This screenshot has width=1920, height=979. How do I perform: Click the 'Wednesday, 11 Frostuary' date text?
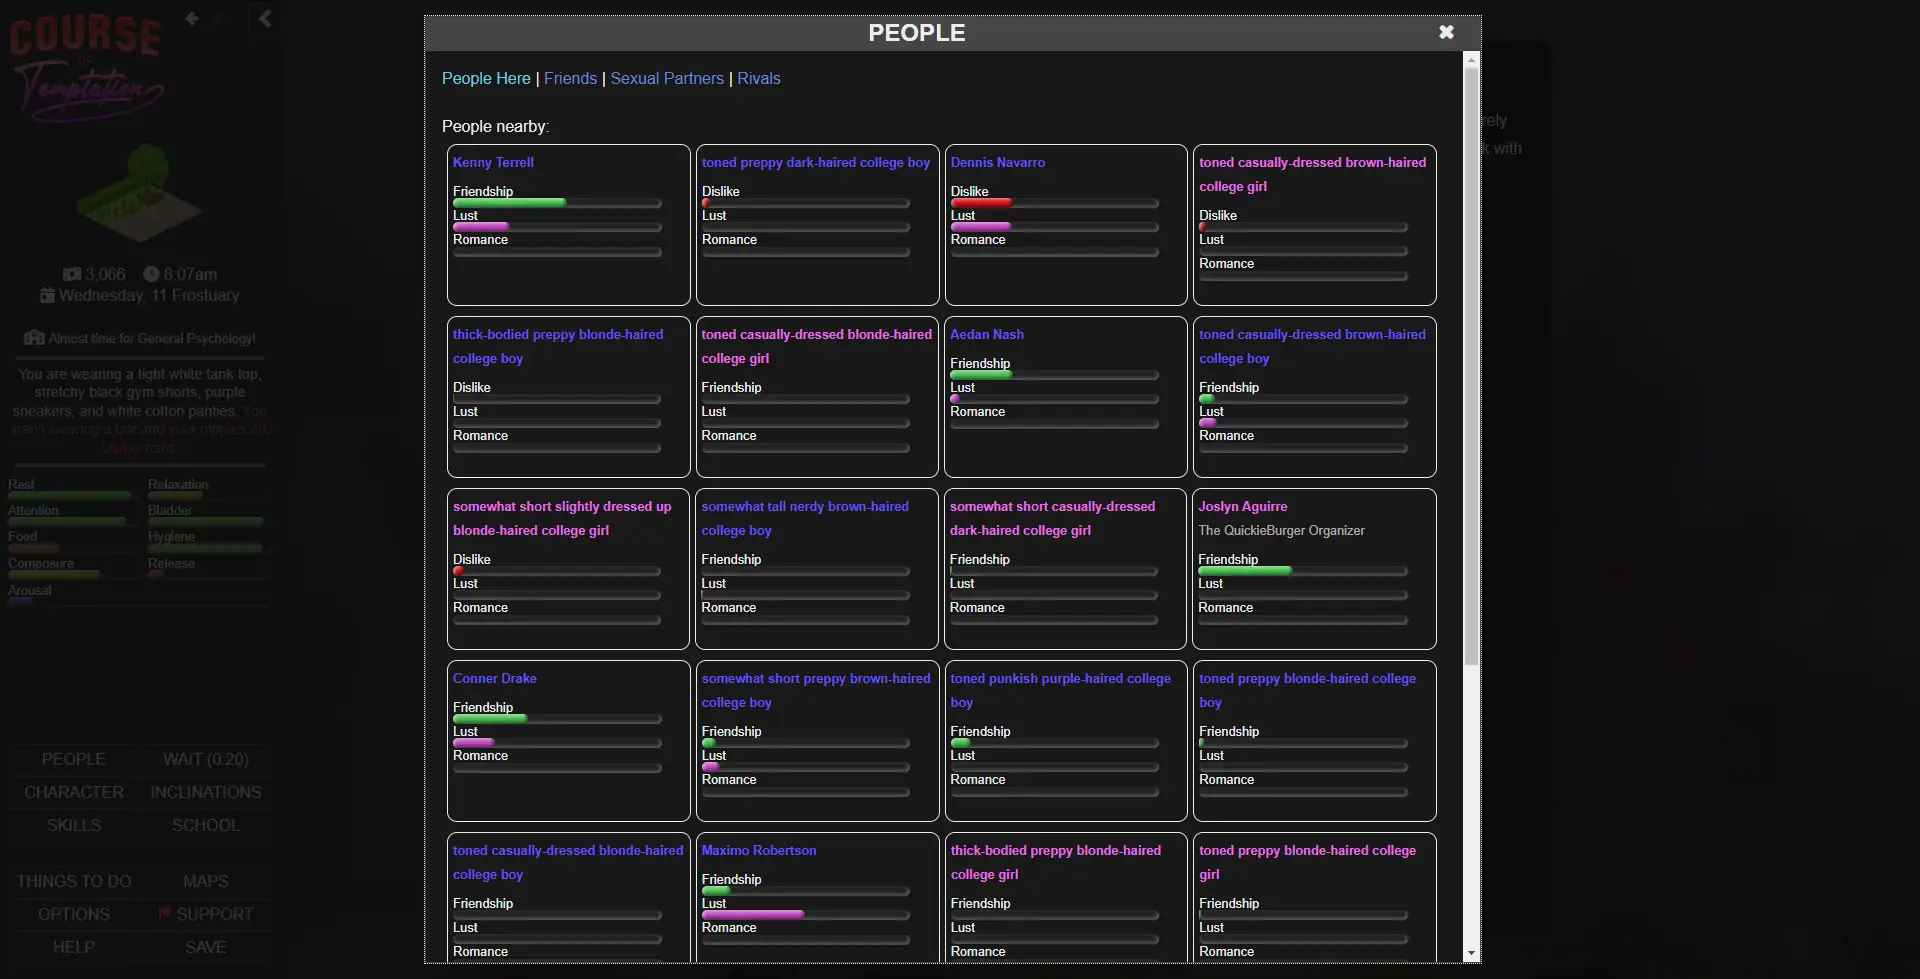149,295
